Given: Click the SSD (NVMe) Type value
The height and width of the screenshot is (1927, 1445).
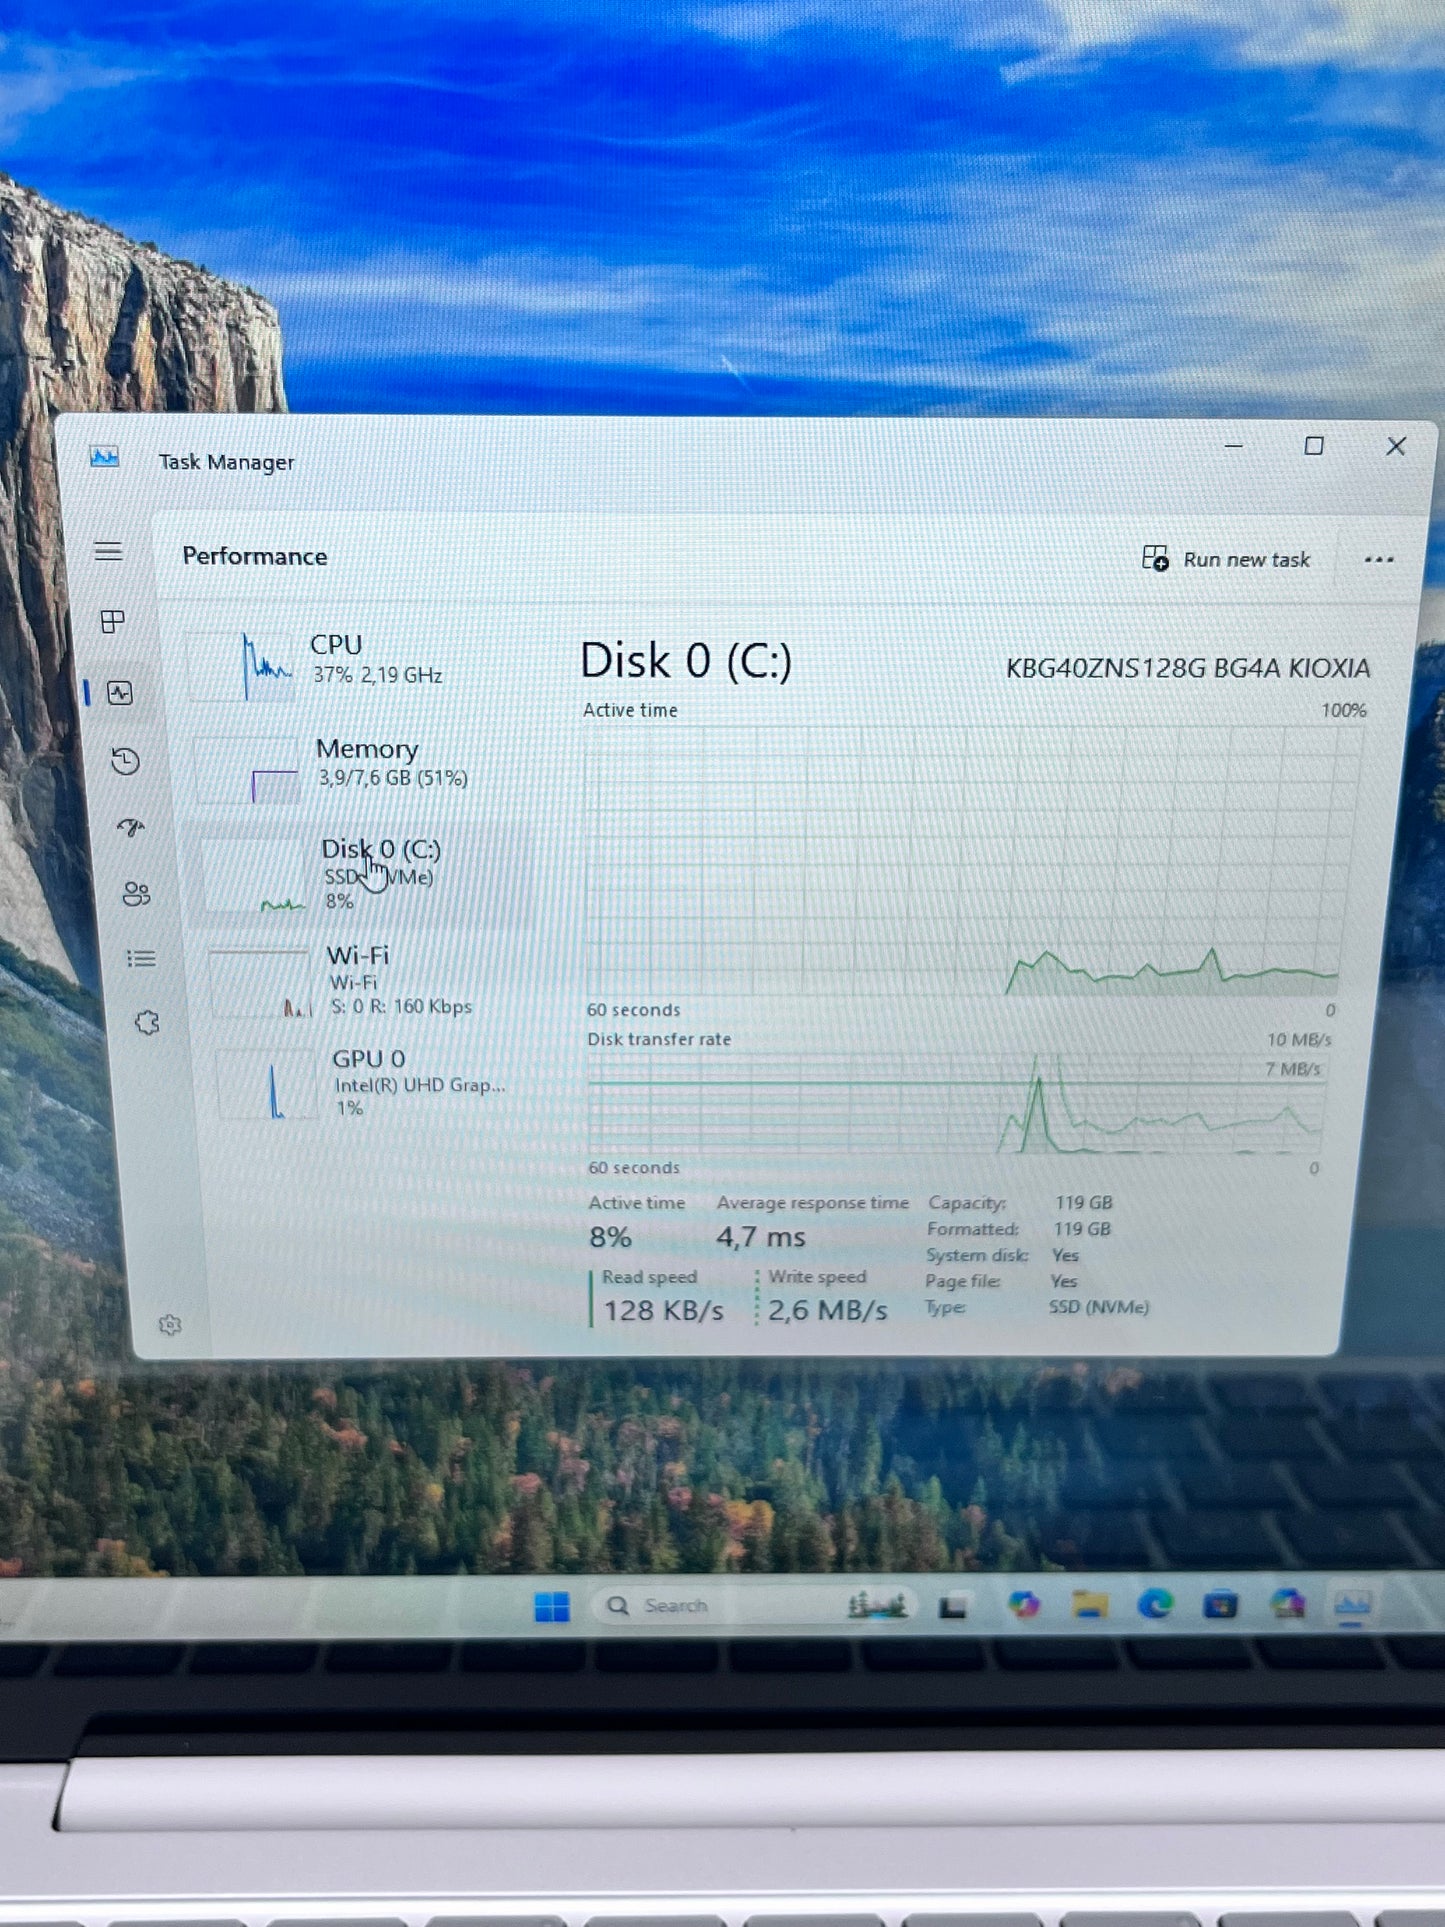Looking at the screenshot, I should click(x=1099, y=1307).
